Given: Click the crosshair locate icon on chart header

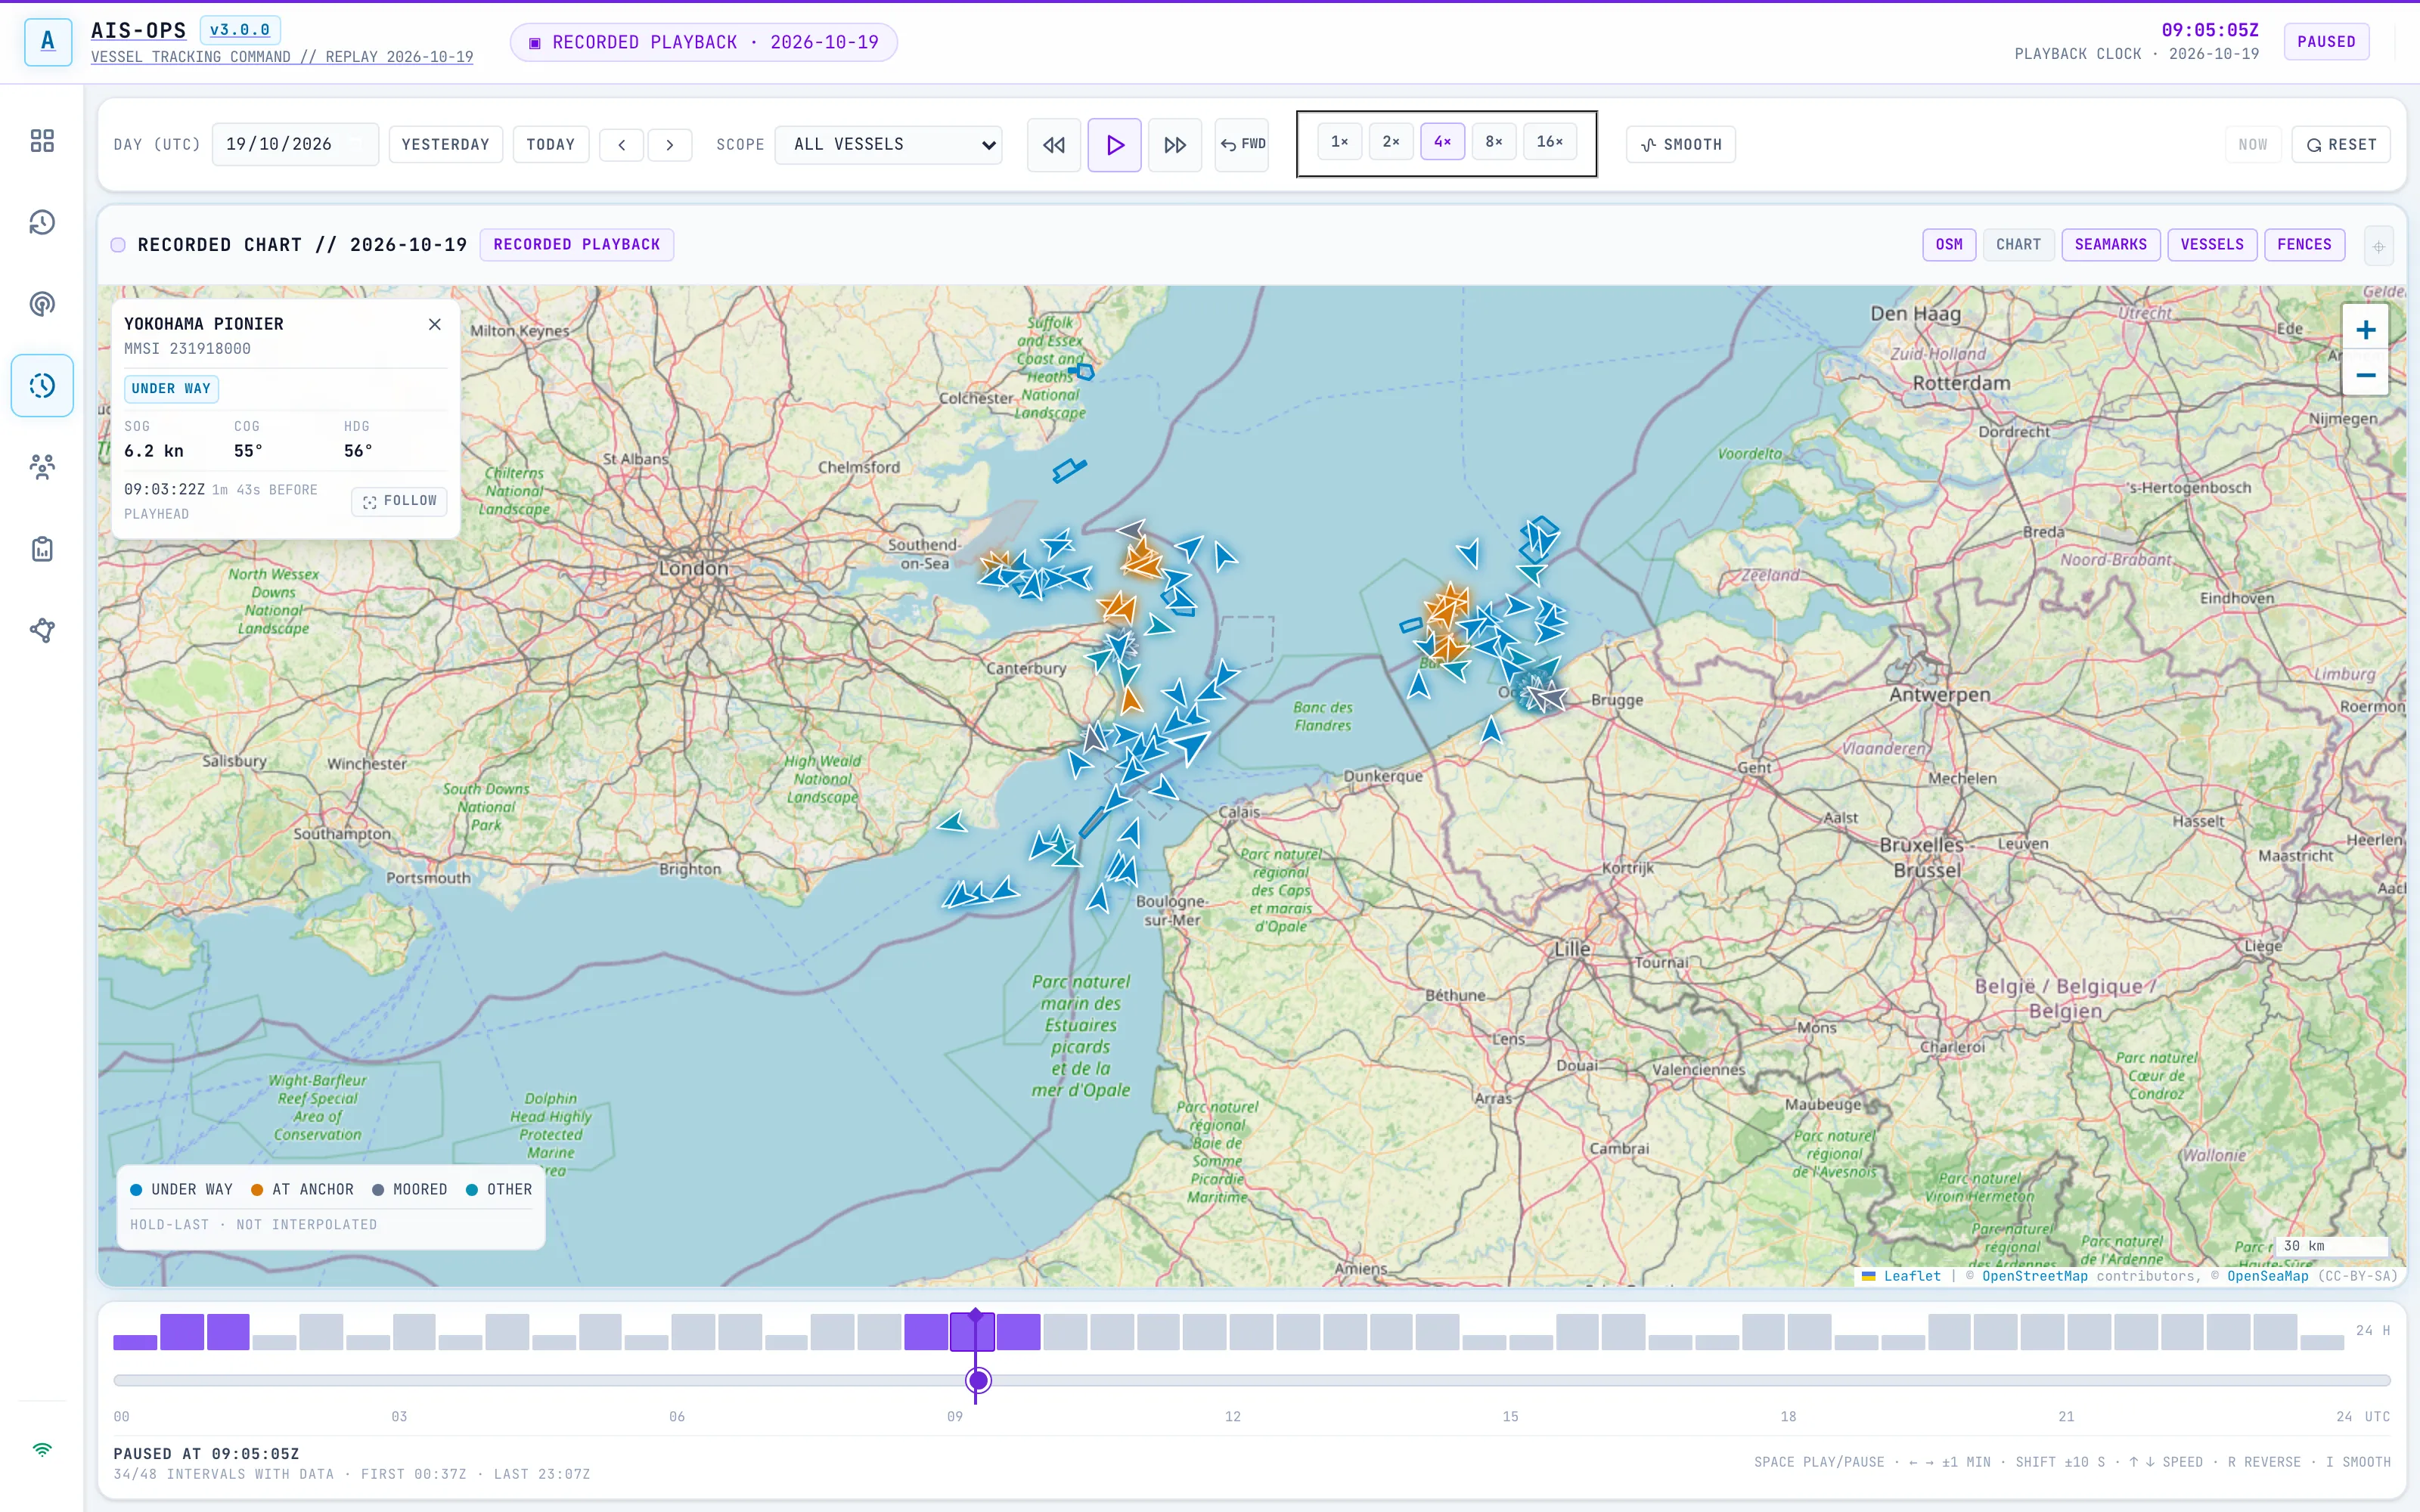Looking at the screenshot, I should click(2379, 246).
